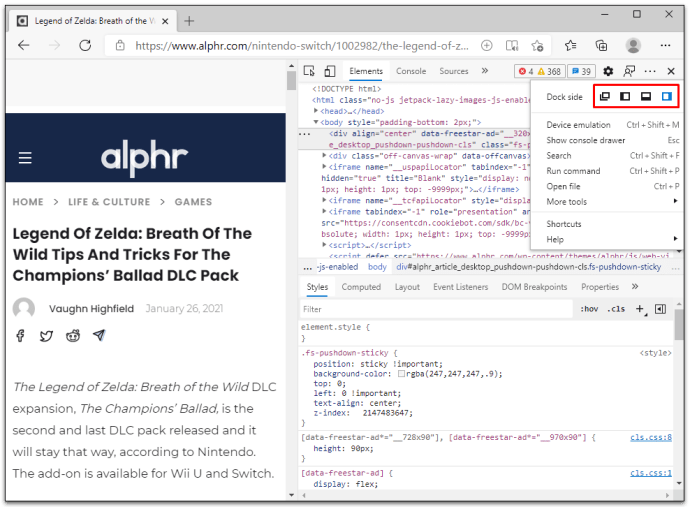
Task: Open the alphr hamburger menu
Action: 25,158
